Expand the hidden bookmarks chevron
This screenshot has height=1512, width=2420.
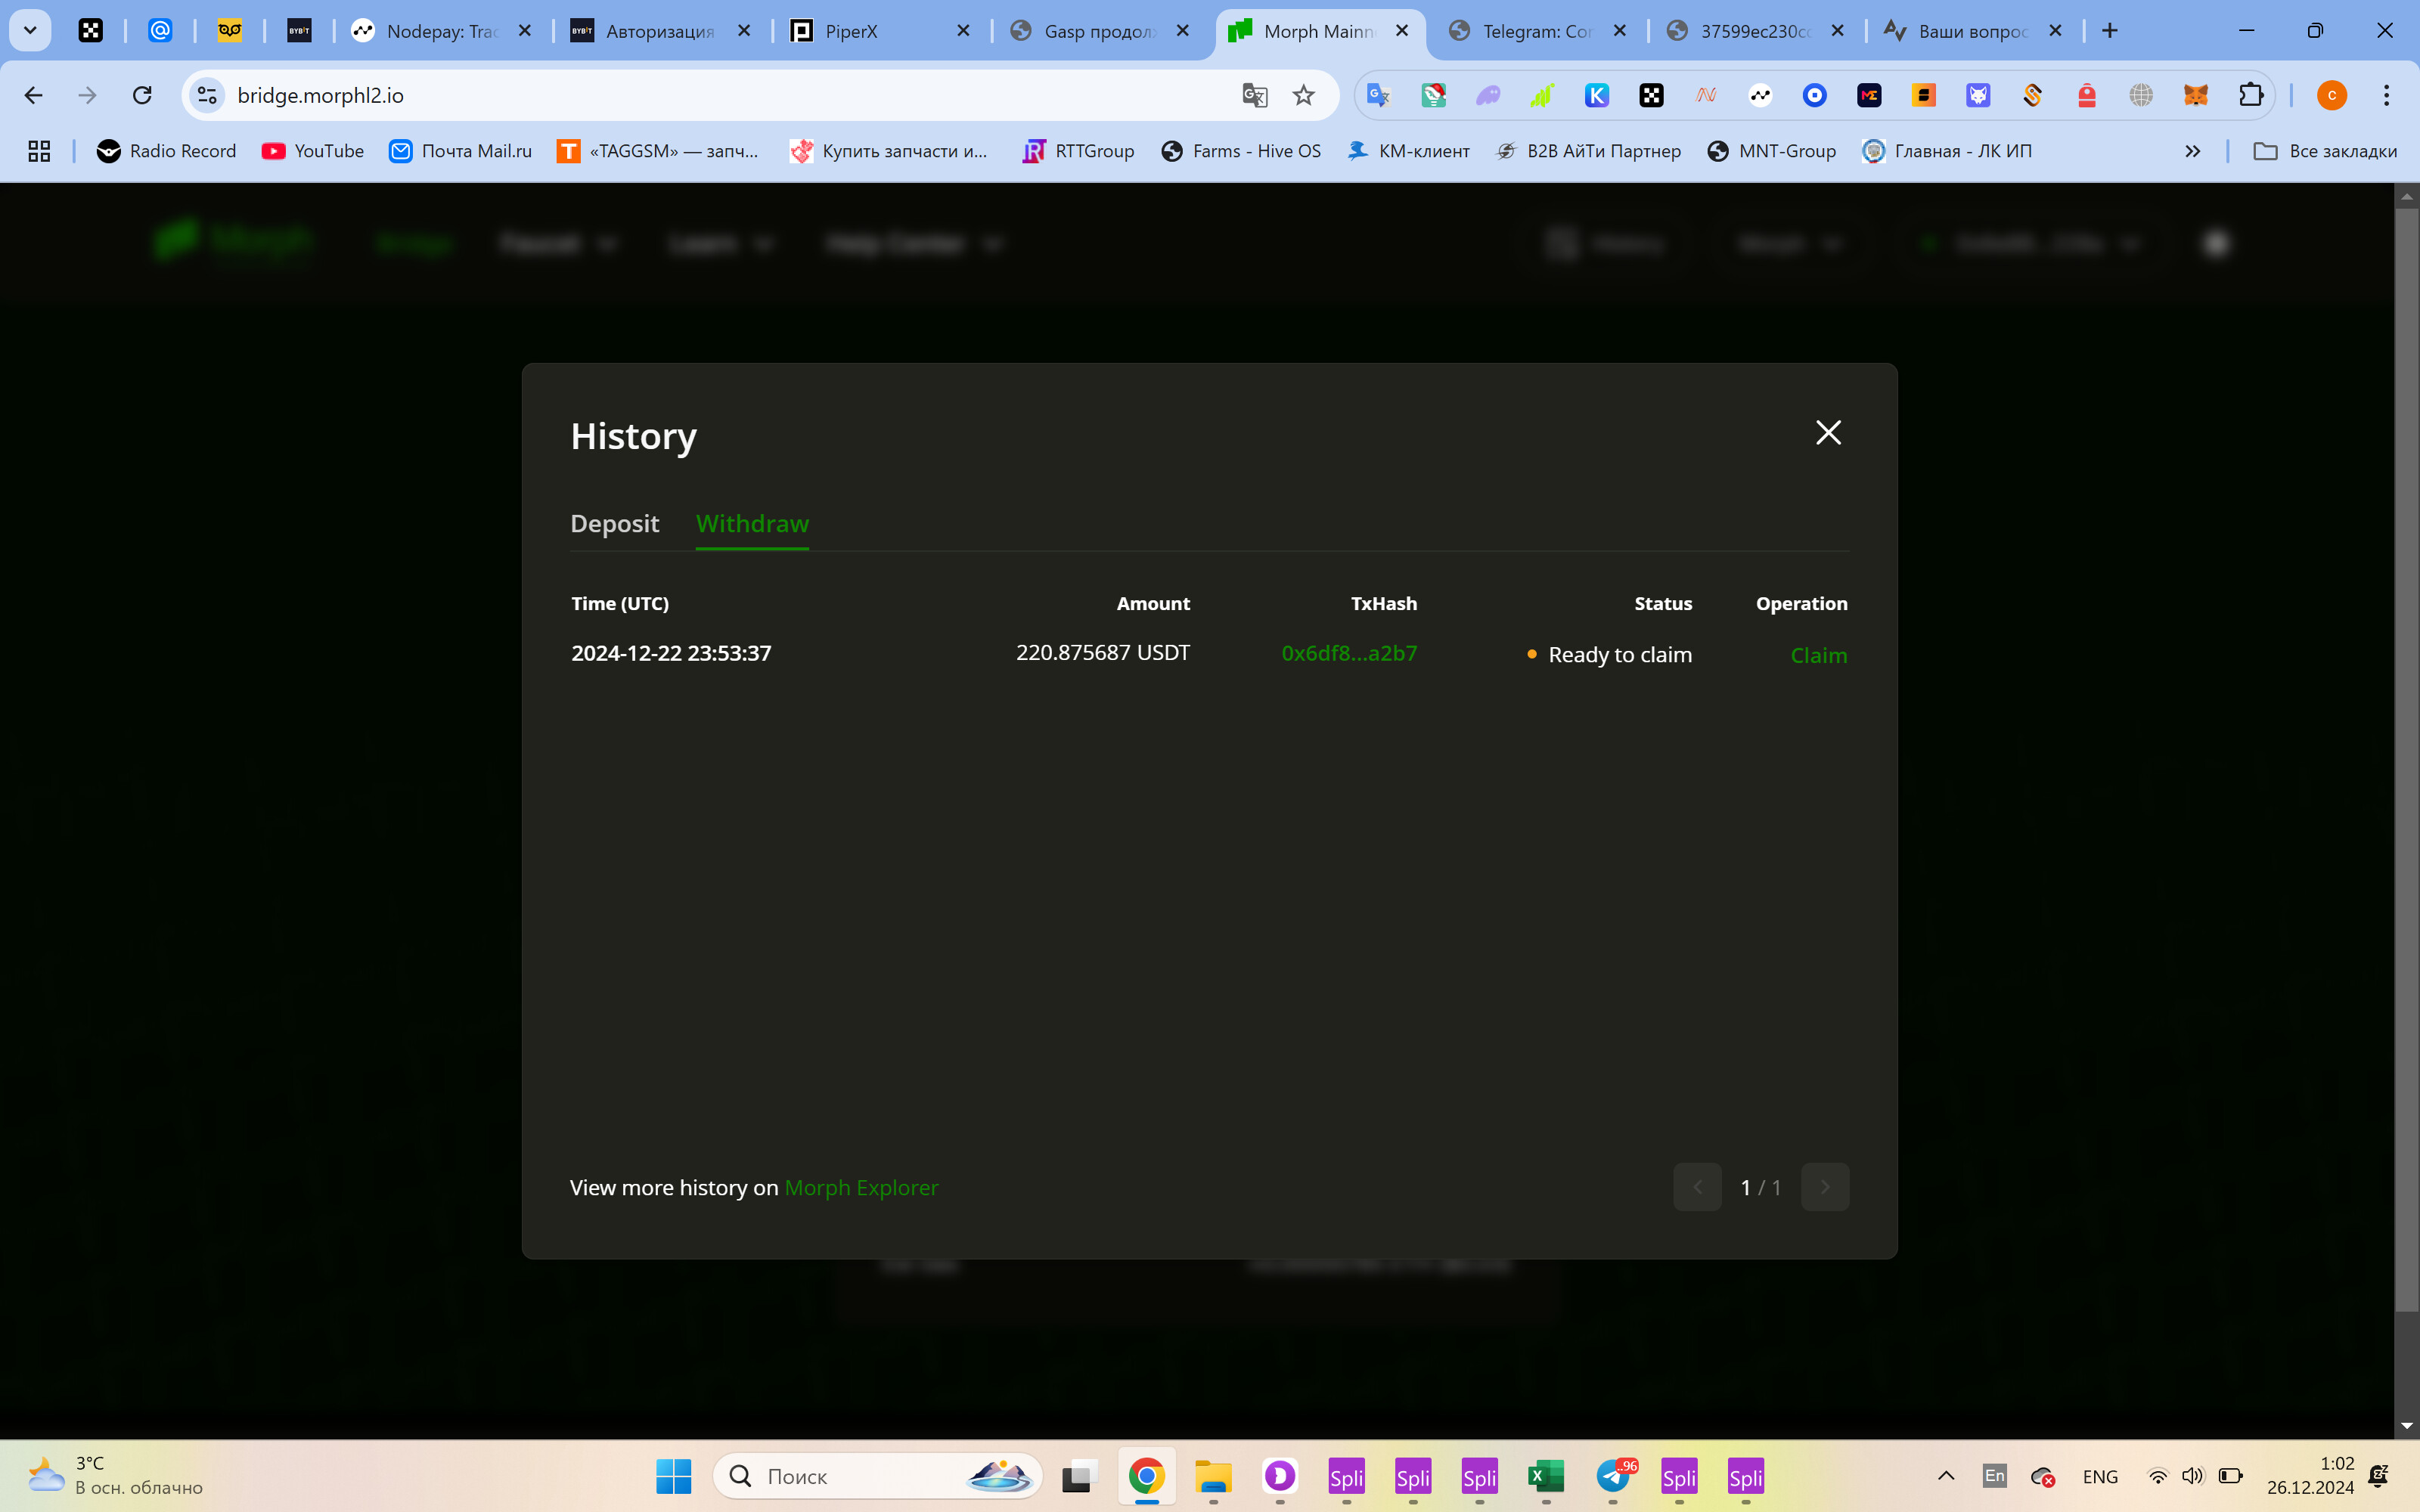[2192, 151]
